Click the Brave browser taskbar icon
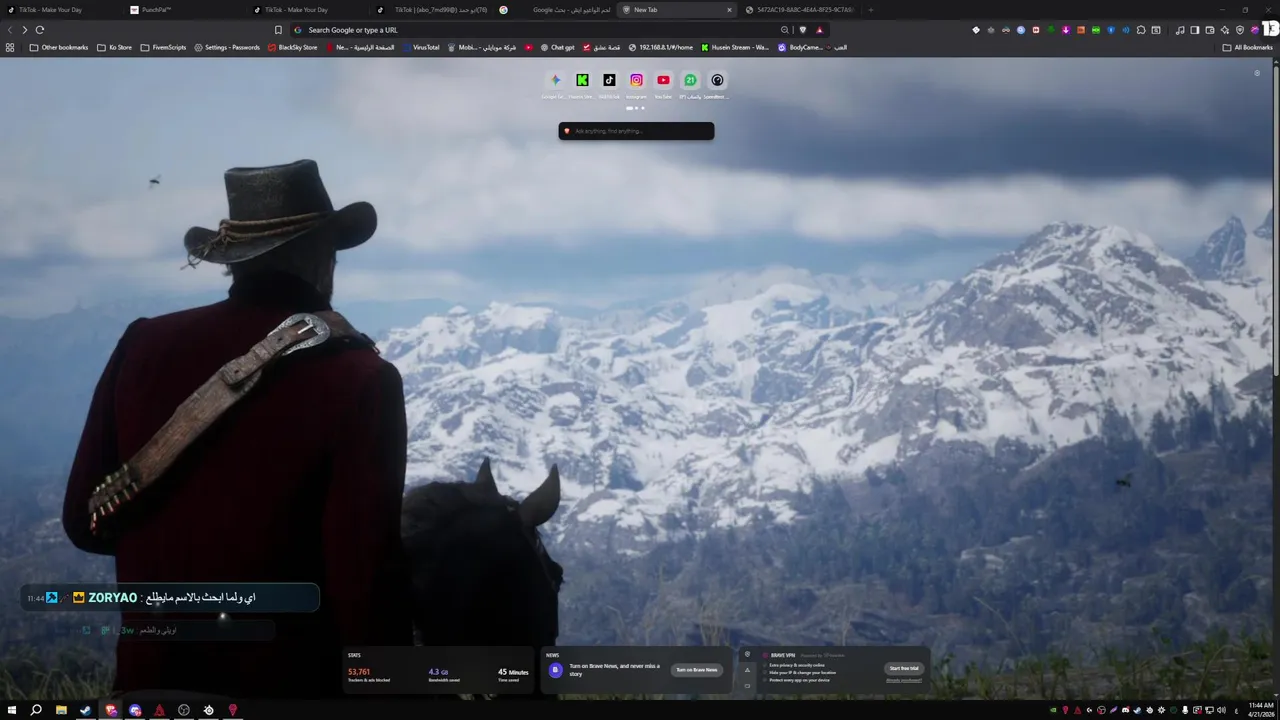The width and height of the screenshot is (1280, 720). coord(111,710)
